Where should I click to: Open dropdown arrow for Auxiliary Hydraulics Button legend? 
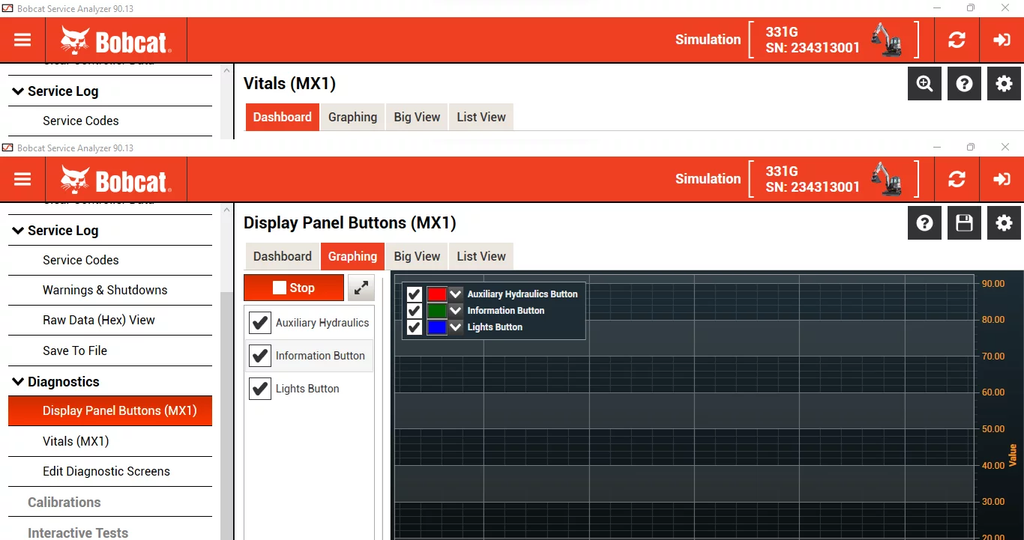tap(456, 294)
